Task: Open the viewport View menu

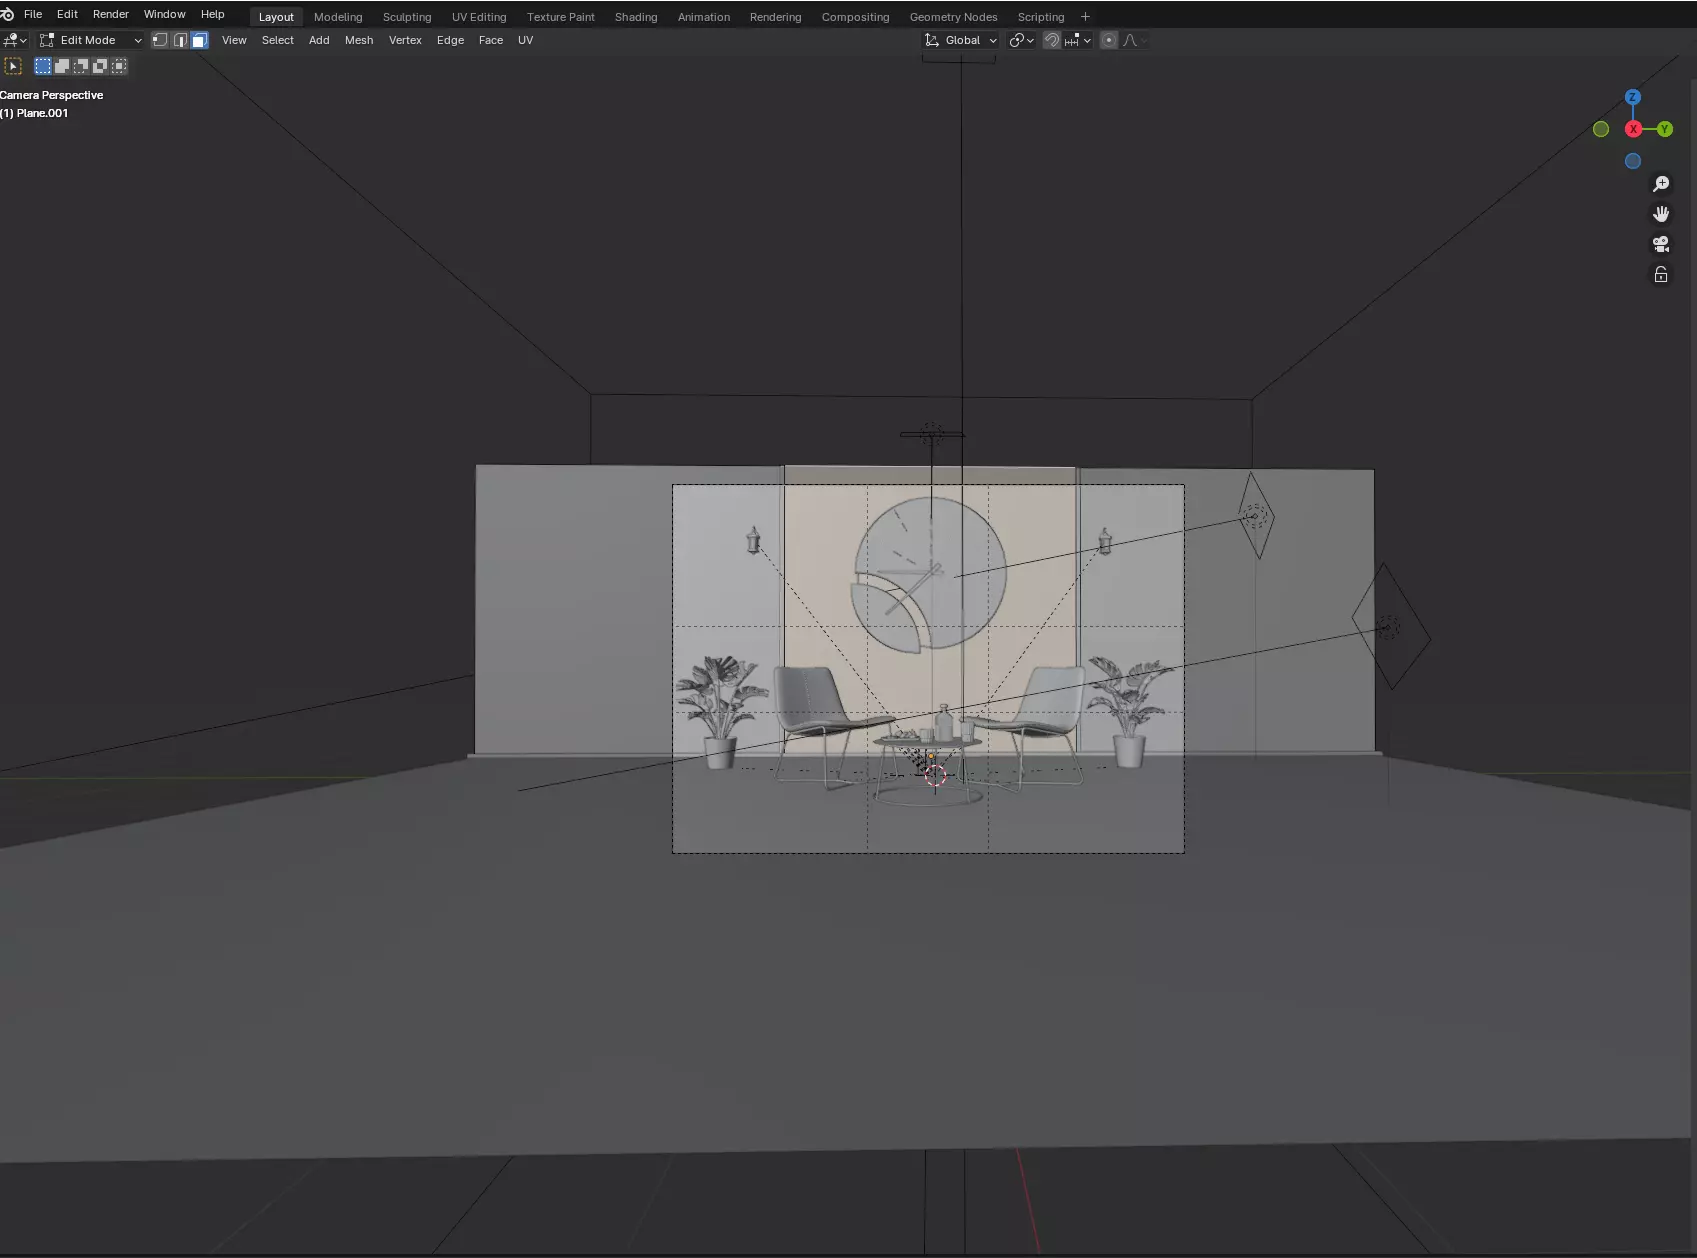Action: [x=234, y=40]
